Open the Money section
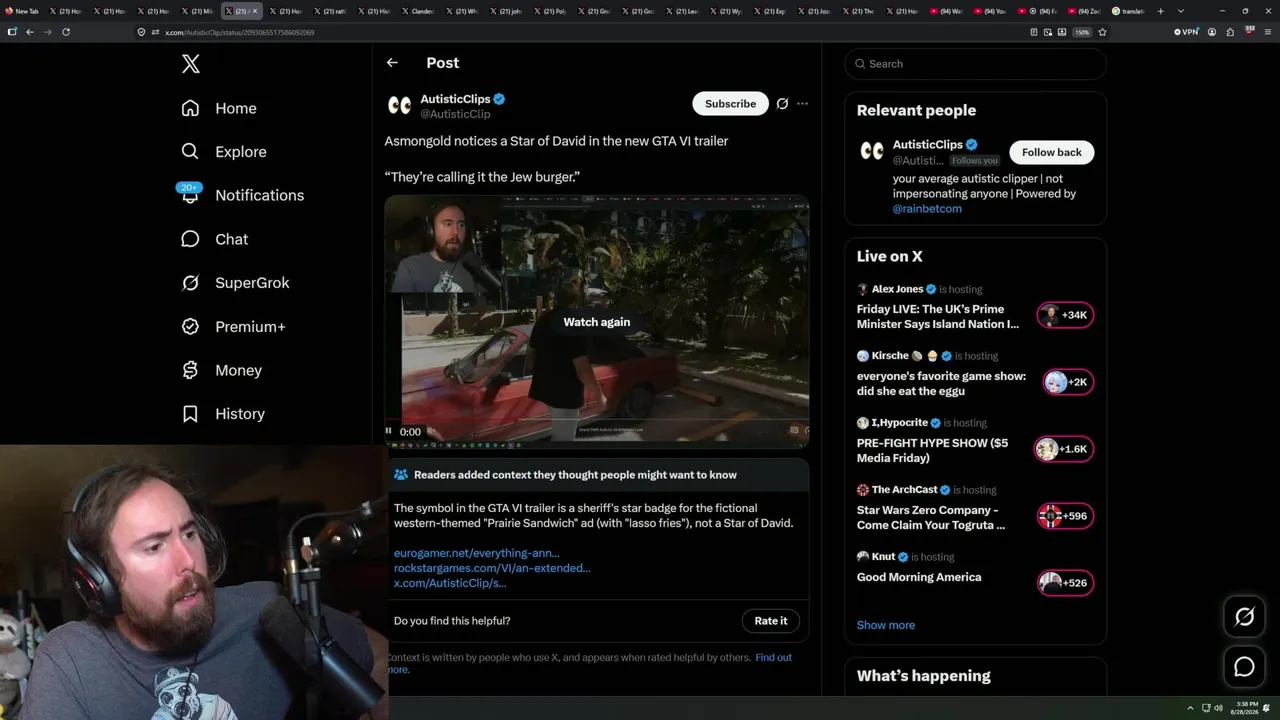 pos(221,370)
